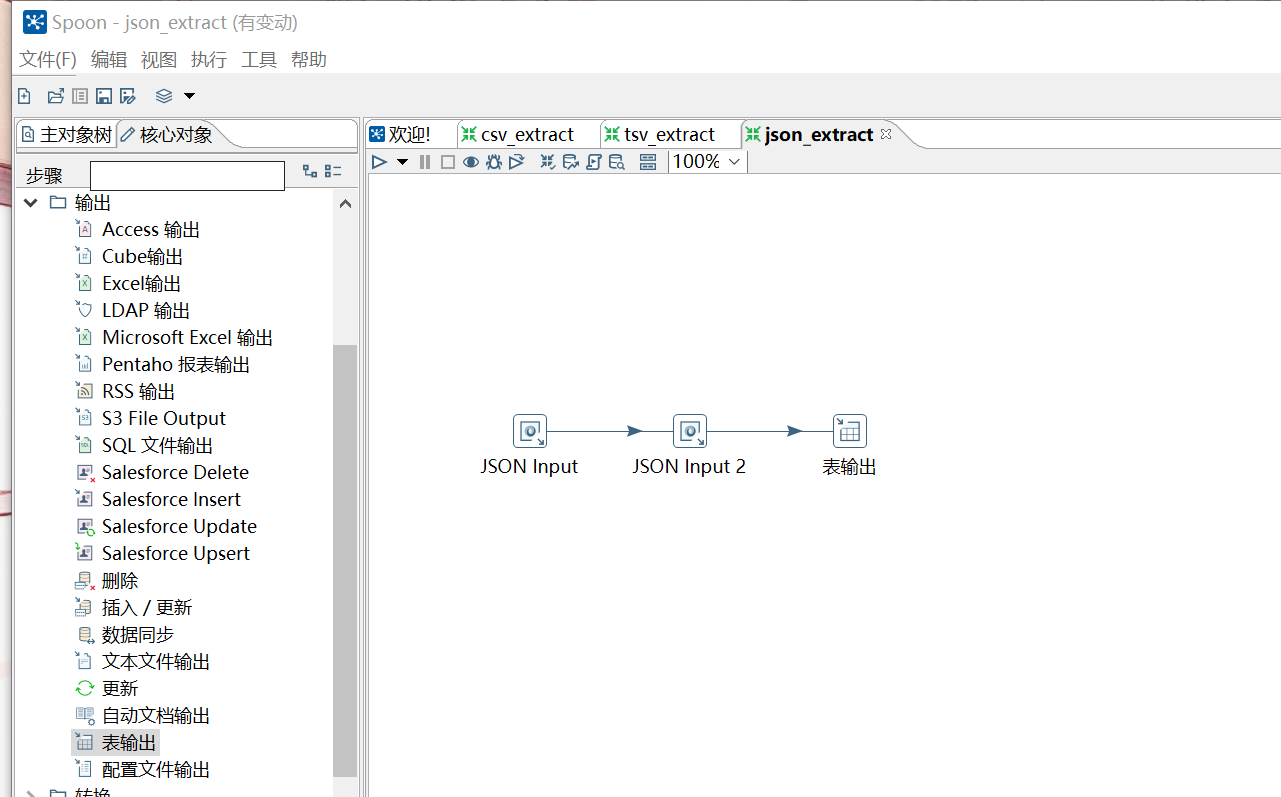Screen dimensions: 1281x797
Task: Open the perspectives dropdown arrow
Action: pyautogui.click(x=189, y=96)
